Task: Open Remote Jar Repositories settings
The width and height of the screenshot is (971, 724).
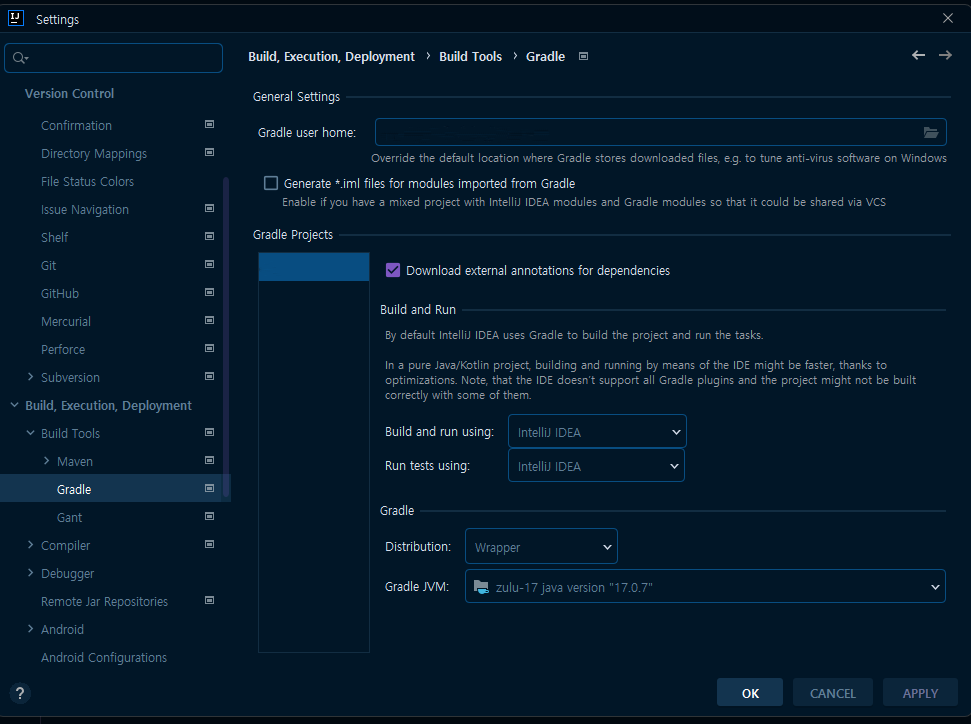Action: pos(104,601)
